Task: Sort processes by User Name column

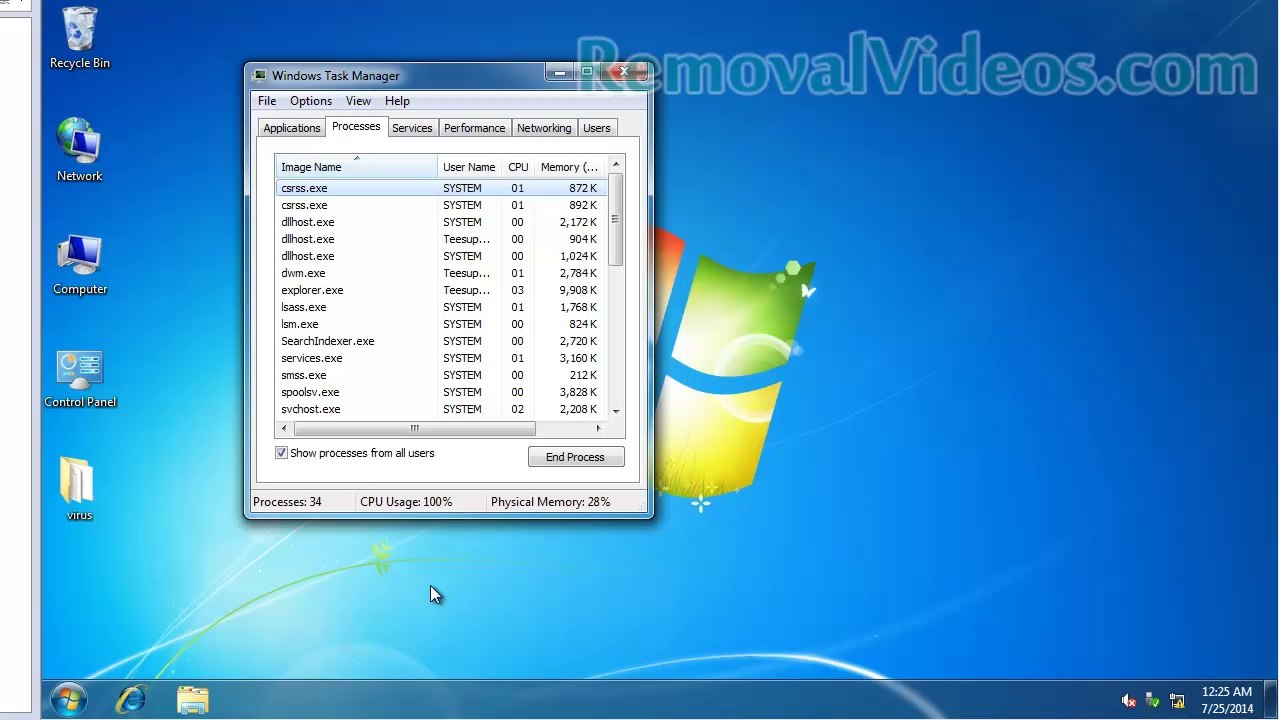Action: [x=469, y=167]
